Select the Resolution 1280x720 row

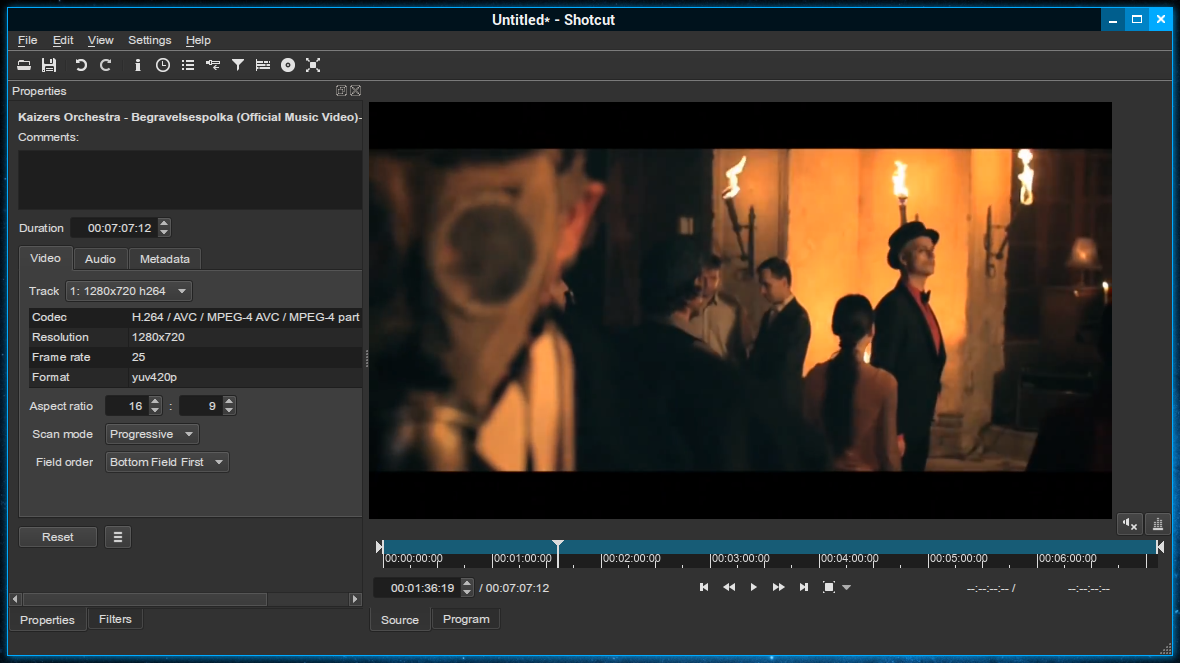[x=196, y=337]
